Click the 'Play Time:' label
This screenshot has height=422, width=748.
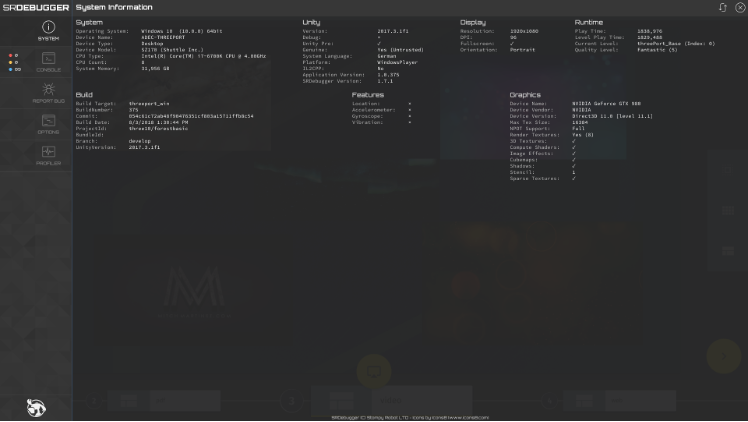coord(590,31)
